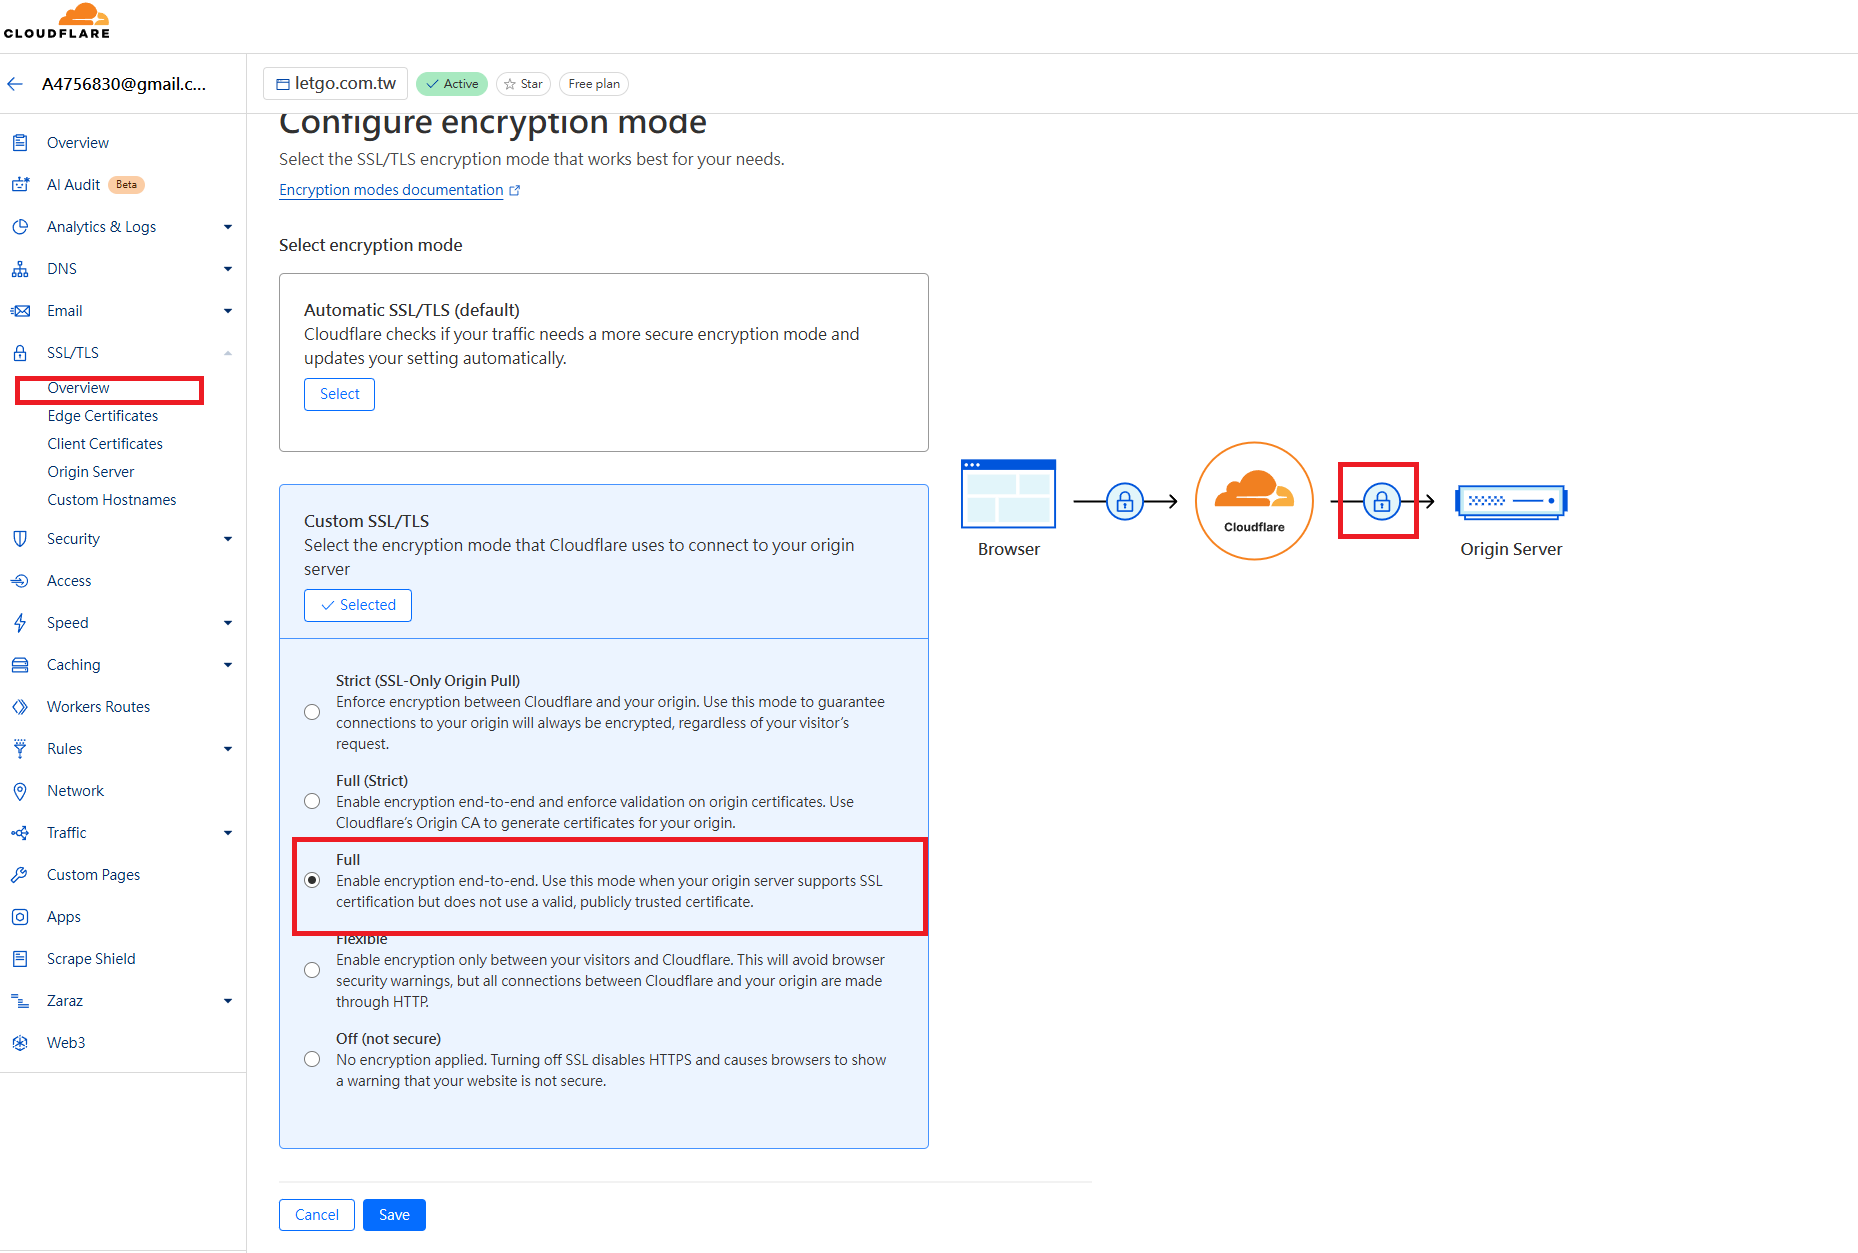Click the Caching icon in the sidebar
This screenshot has width=1858, height=1253.
(x=21, y=664)
